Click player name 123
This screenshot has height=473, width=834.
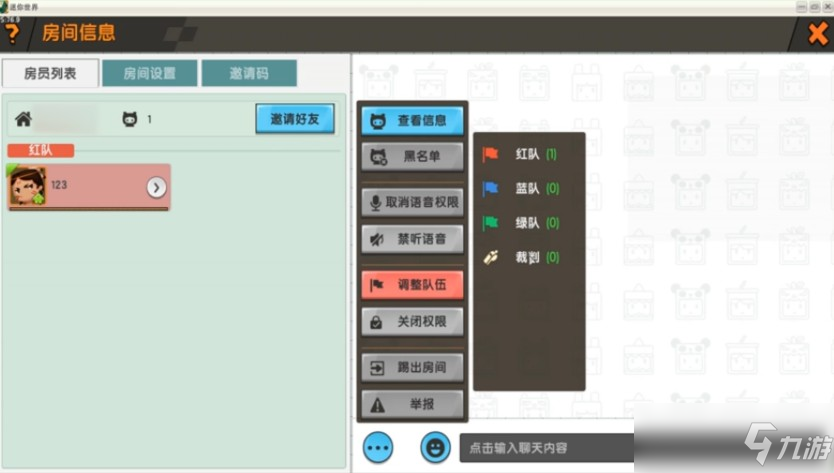pos(59,185)
